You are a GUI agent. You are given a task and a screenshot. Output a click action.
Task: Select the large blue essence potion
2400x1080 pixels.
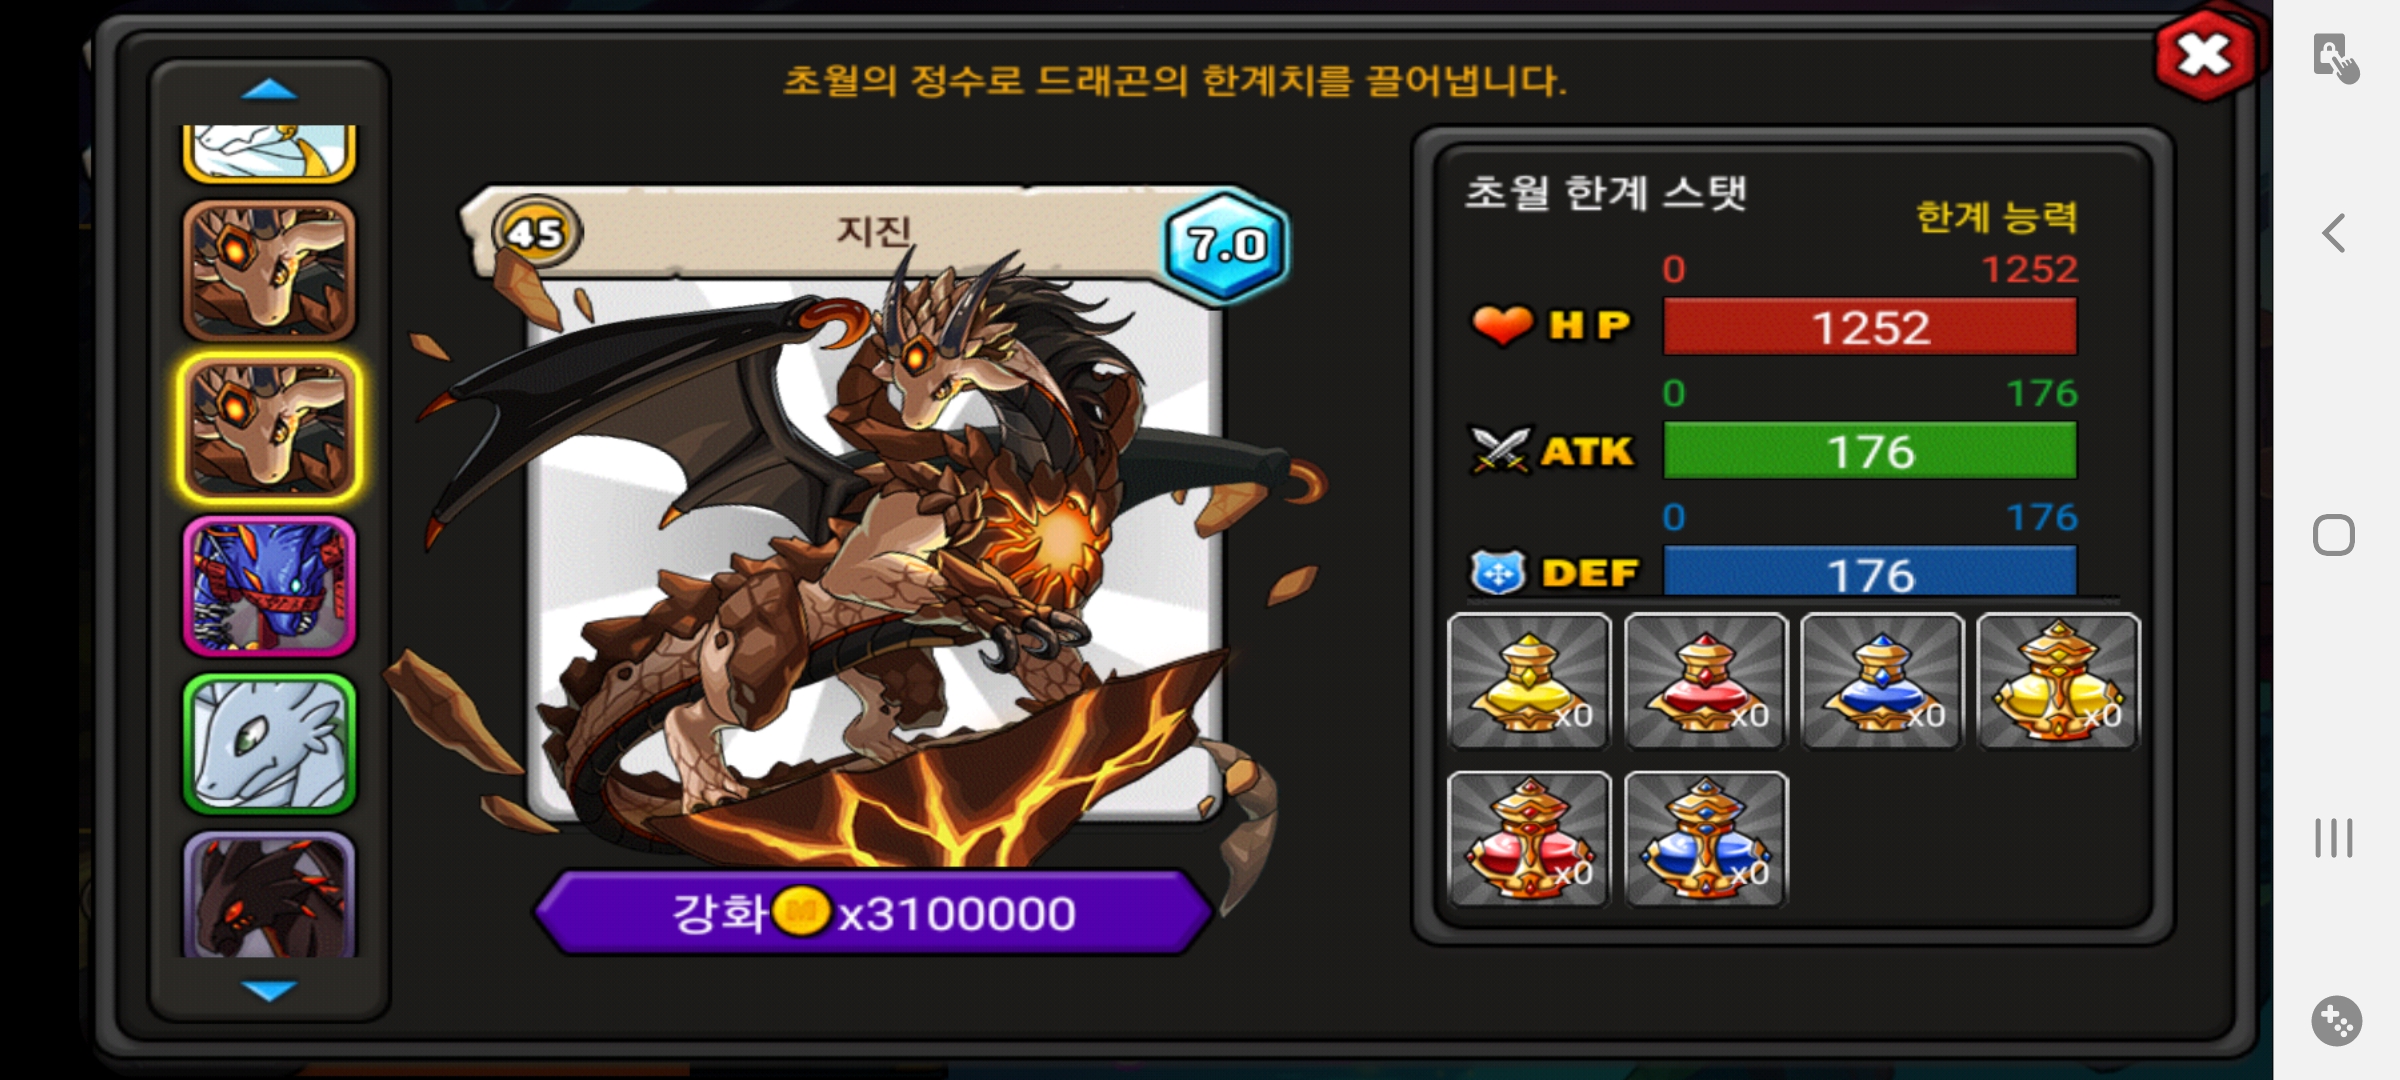coord(1706,839)
